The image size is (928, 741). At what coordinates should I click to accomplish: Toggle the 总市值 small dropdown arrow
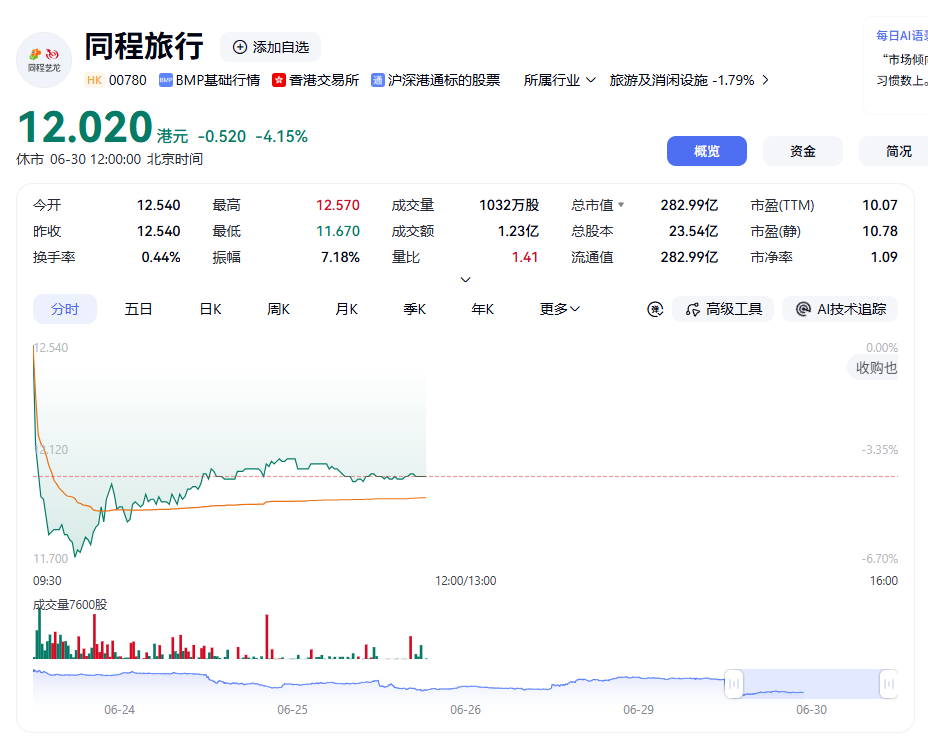coord(621,205)
